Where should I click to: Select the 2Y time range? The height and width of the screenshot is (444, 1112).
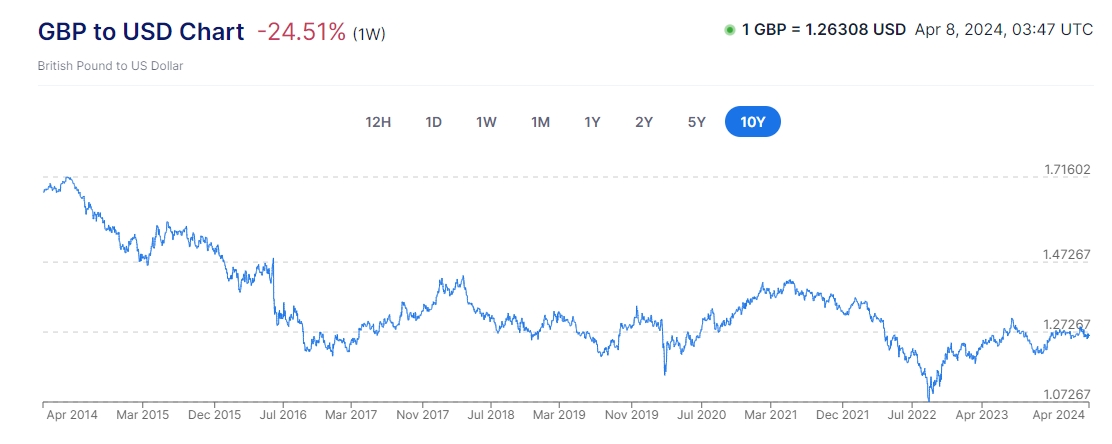644,122
